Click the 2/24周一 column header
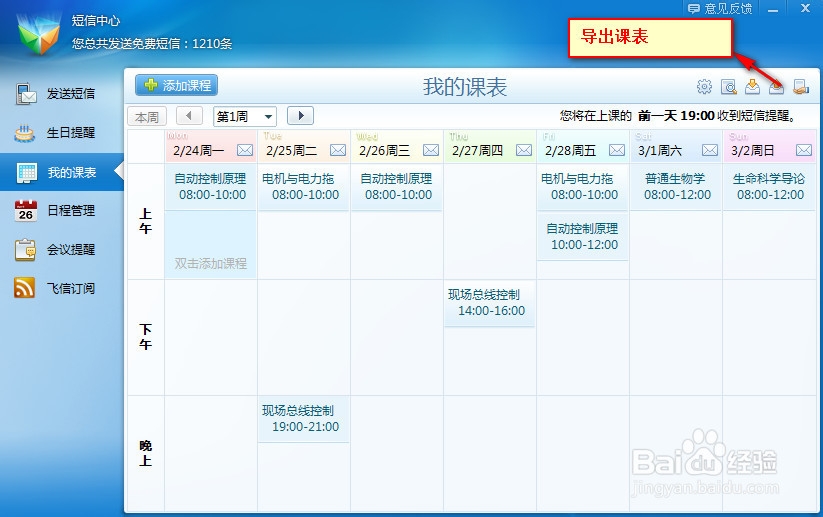Viewport: 823px width, 517px height. (211, 146)
